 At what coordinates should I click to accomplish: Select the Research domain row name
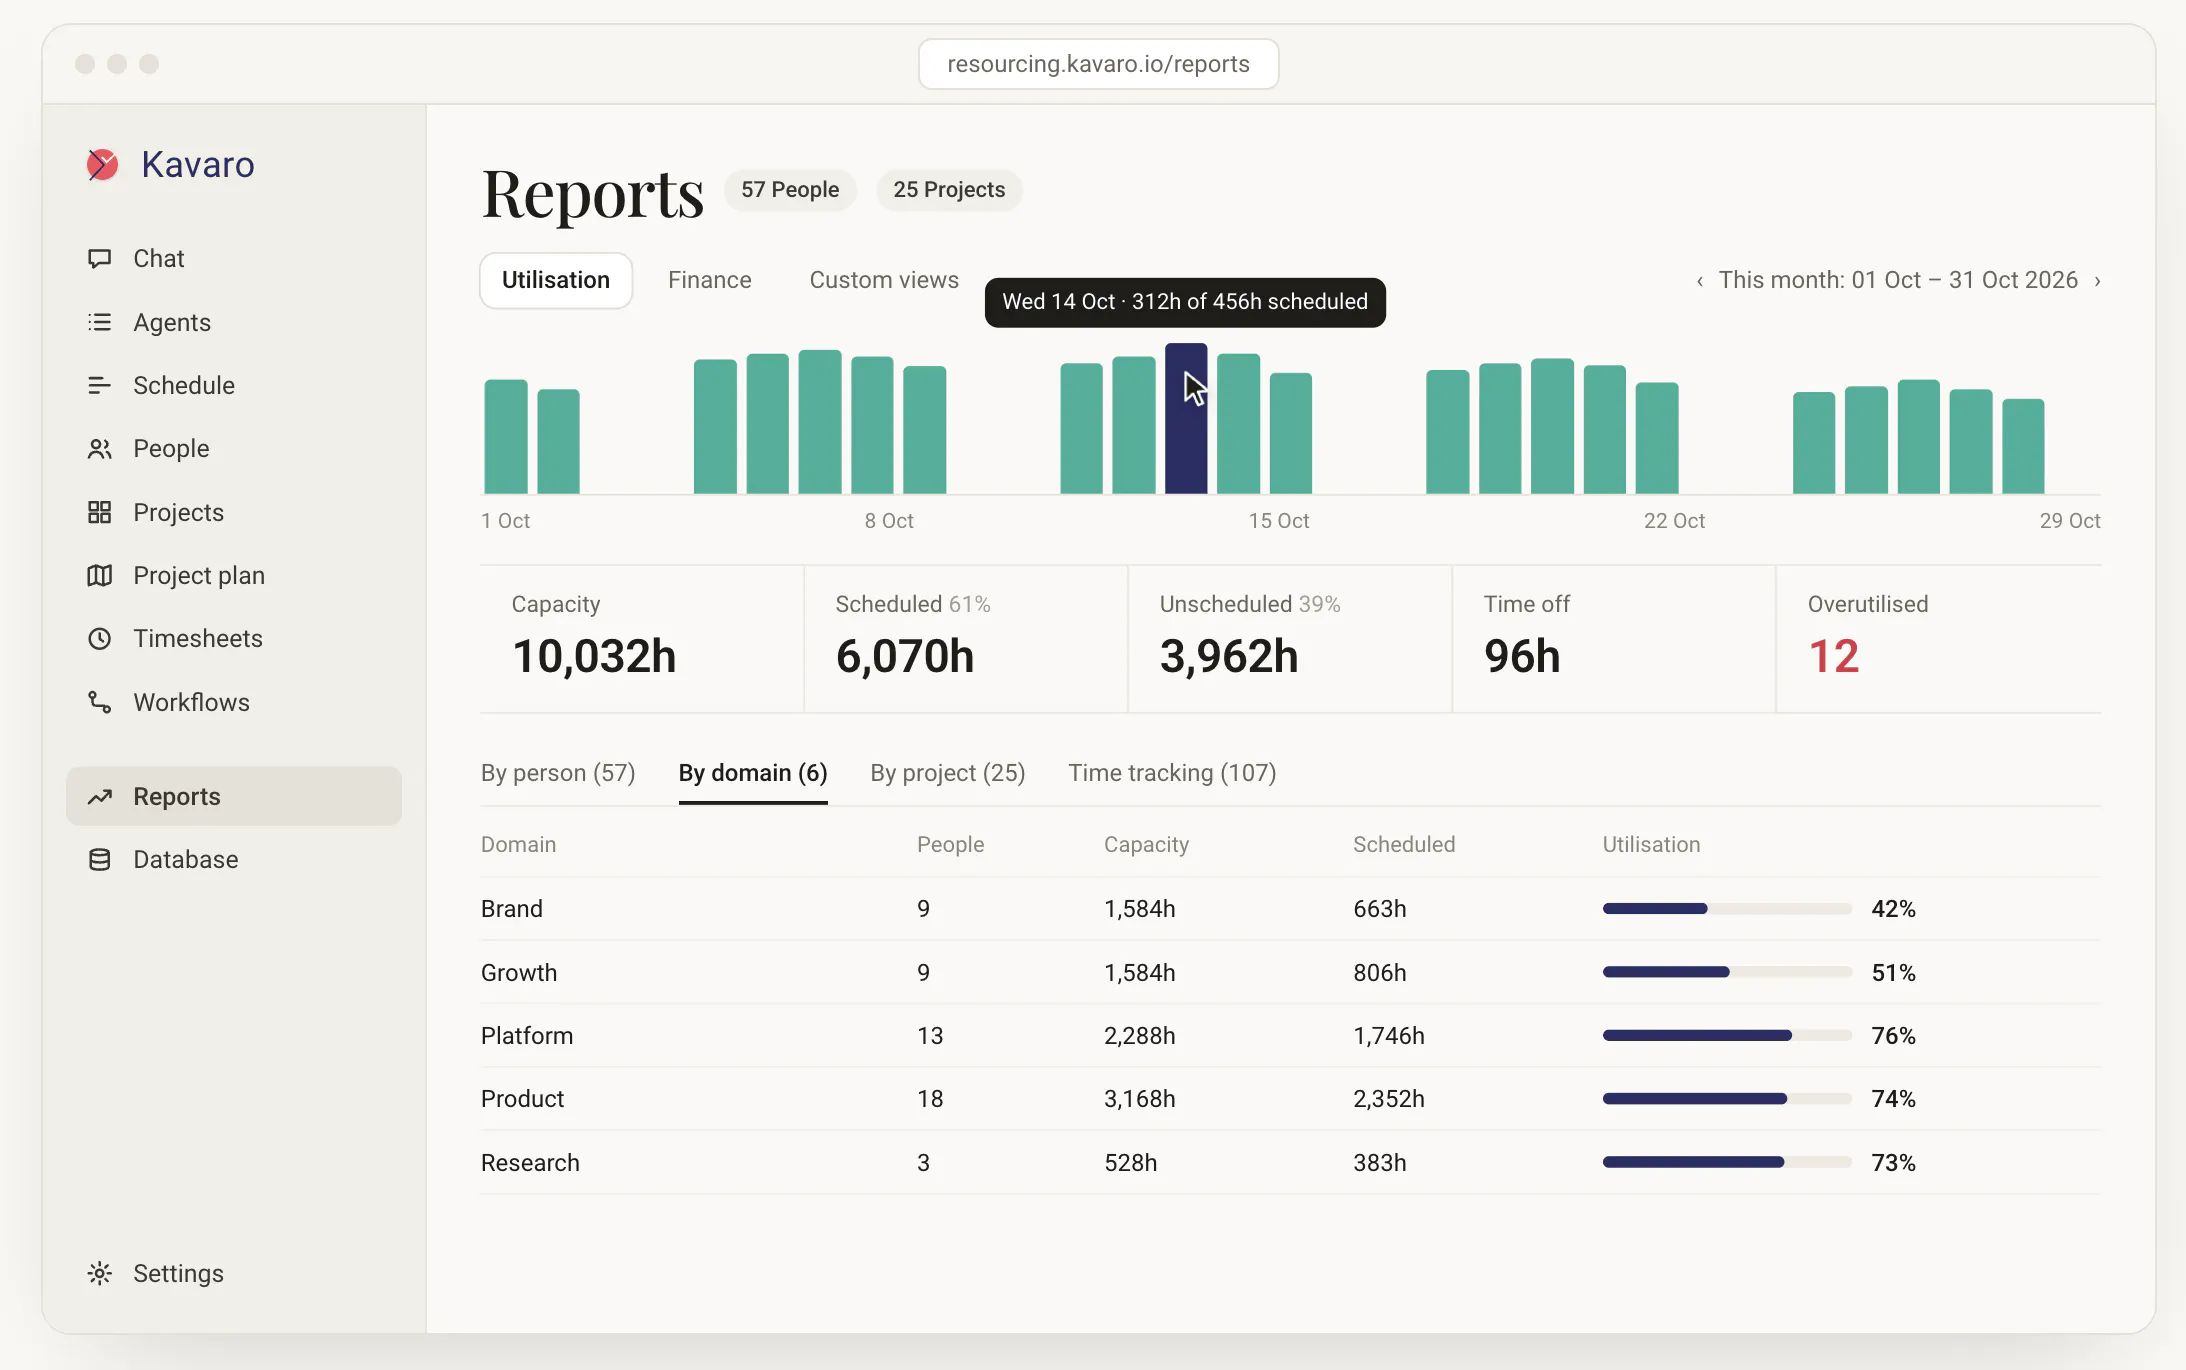click(x=530, y=1163)
